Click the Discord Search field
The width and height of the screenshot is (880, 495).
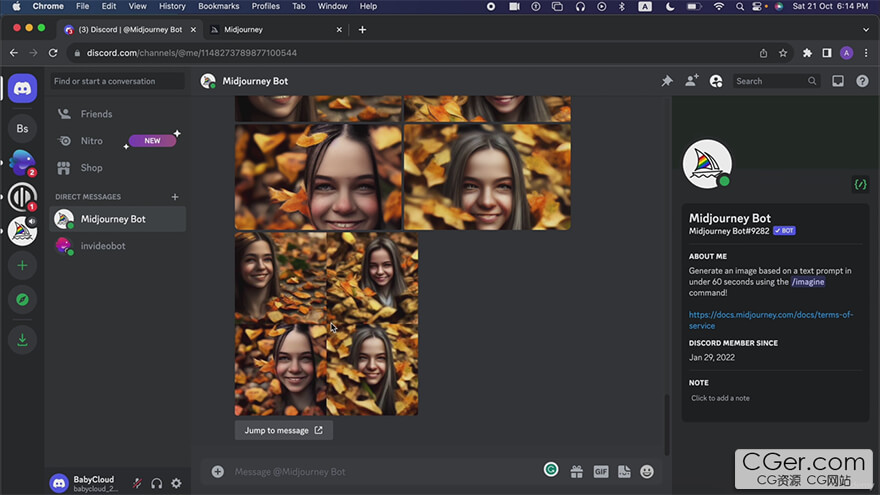point(776,81)
